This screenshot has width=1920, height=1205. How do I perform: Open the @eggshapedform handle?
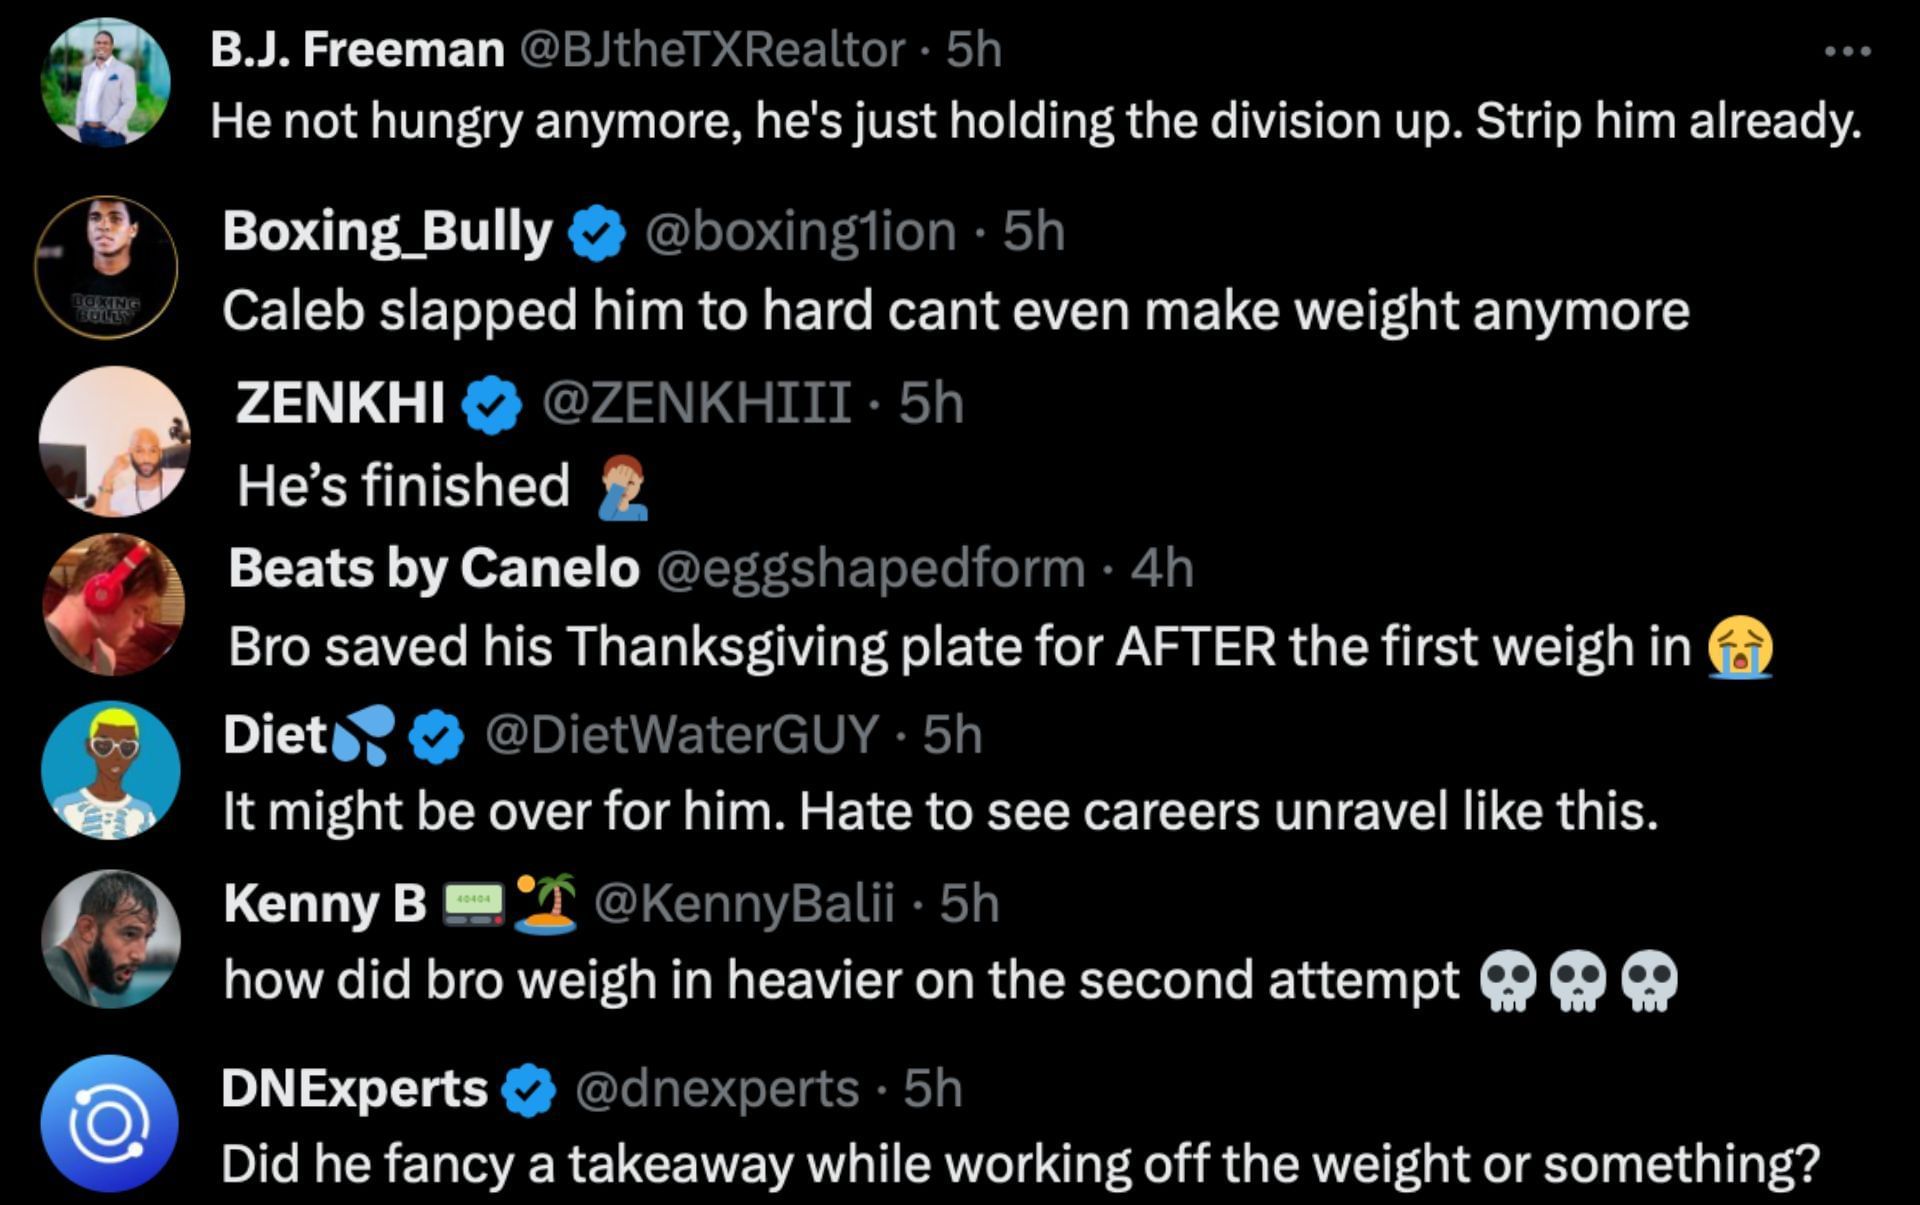870,568
